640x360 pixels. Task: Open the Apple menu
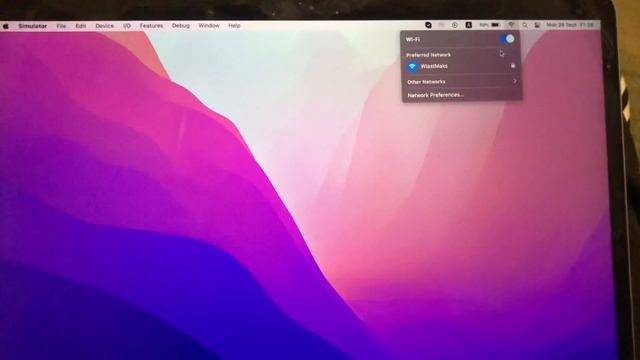click(x=6, y=26)
